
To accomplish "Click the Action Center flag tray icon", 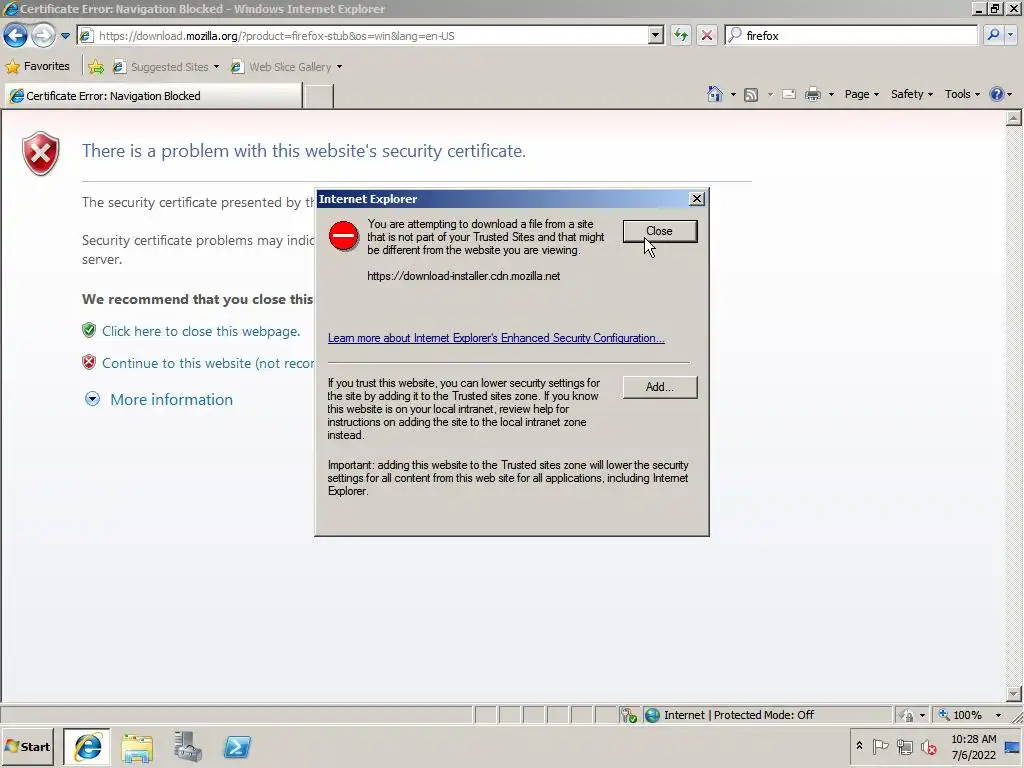I will point(880,746).
